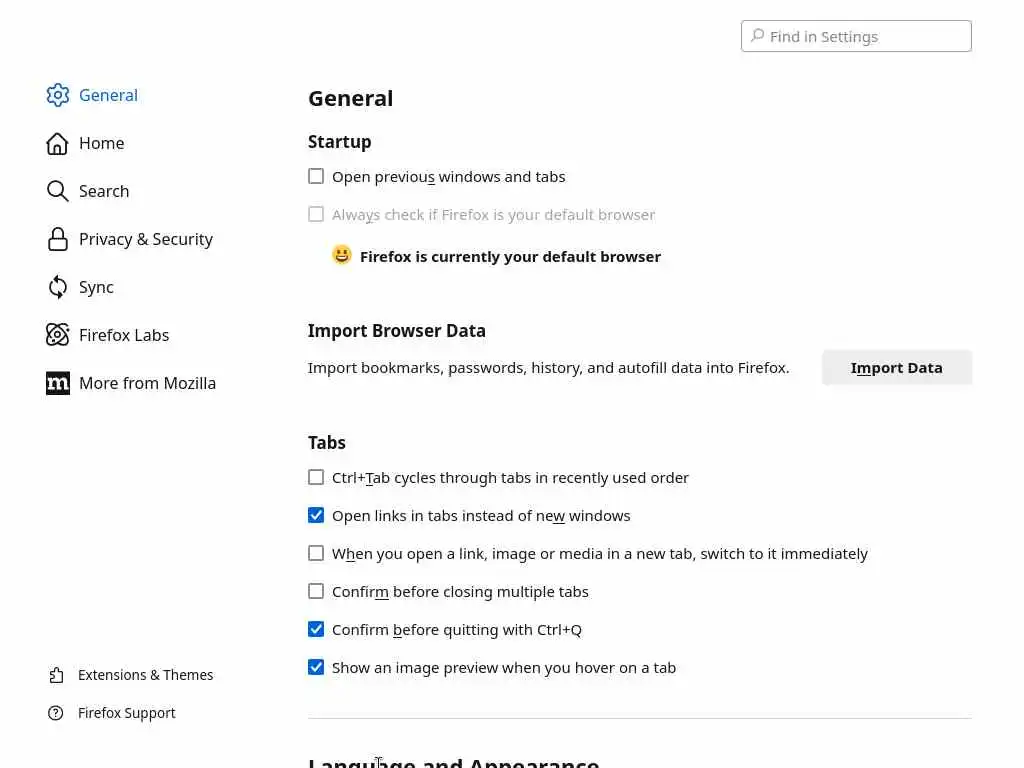Go to the Firefox Labs settings category
1024x768 pixels.
coord(123,335)
